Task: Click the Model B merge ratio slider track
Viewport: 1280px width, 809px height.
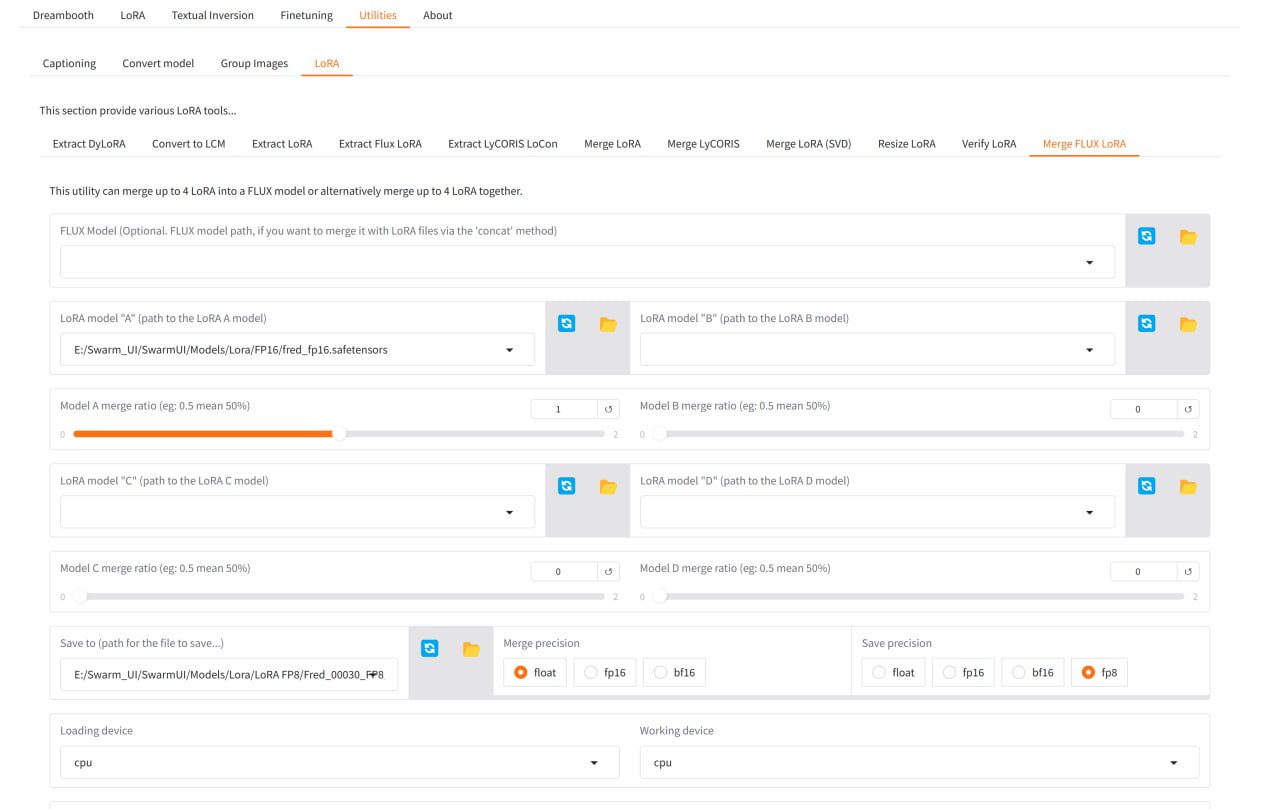Action: pyautogui.click(x=918, y=434)
